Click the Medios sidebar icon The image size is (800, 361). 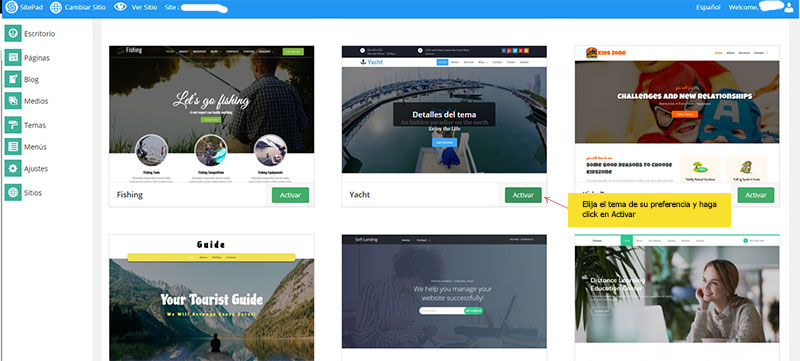click(13, 101)
